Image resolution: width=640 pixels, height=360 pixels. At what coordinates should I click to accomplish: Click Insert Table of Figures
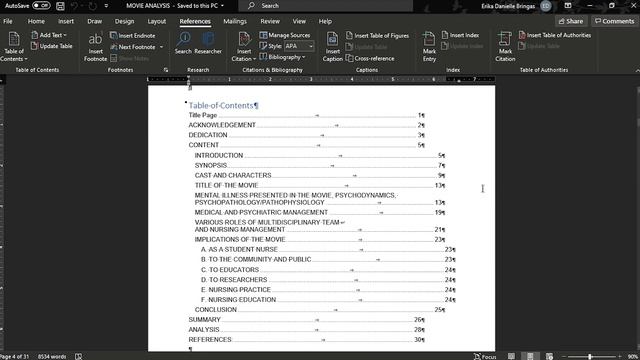point(377,36)
